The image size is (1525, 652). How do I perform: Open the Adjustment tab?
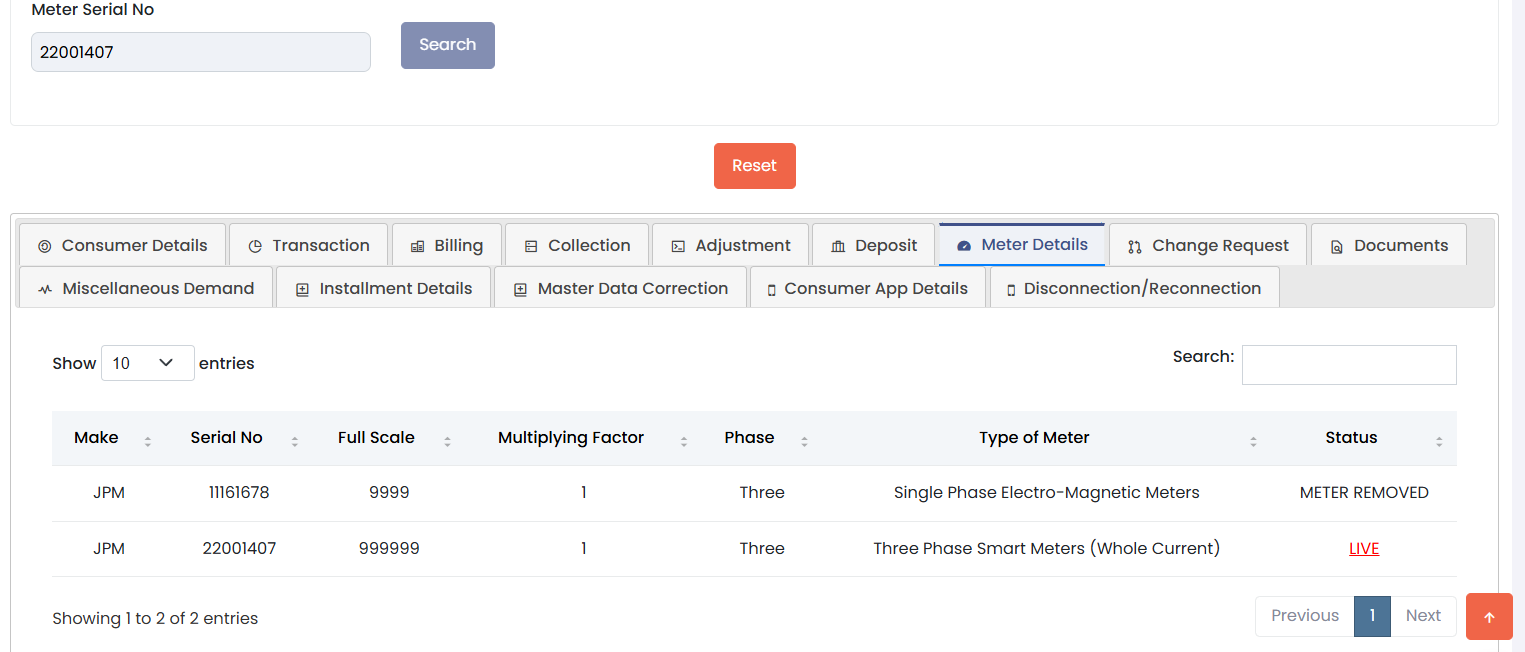pos(730,245)
